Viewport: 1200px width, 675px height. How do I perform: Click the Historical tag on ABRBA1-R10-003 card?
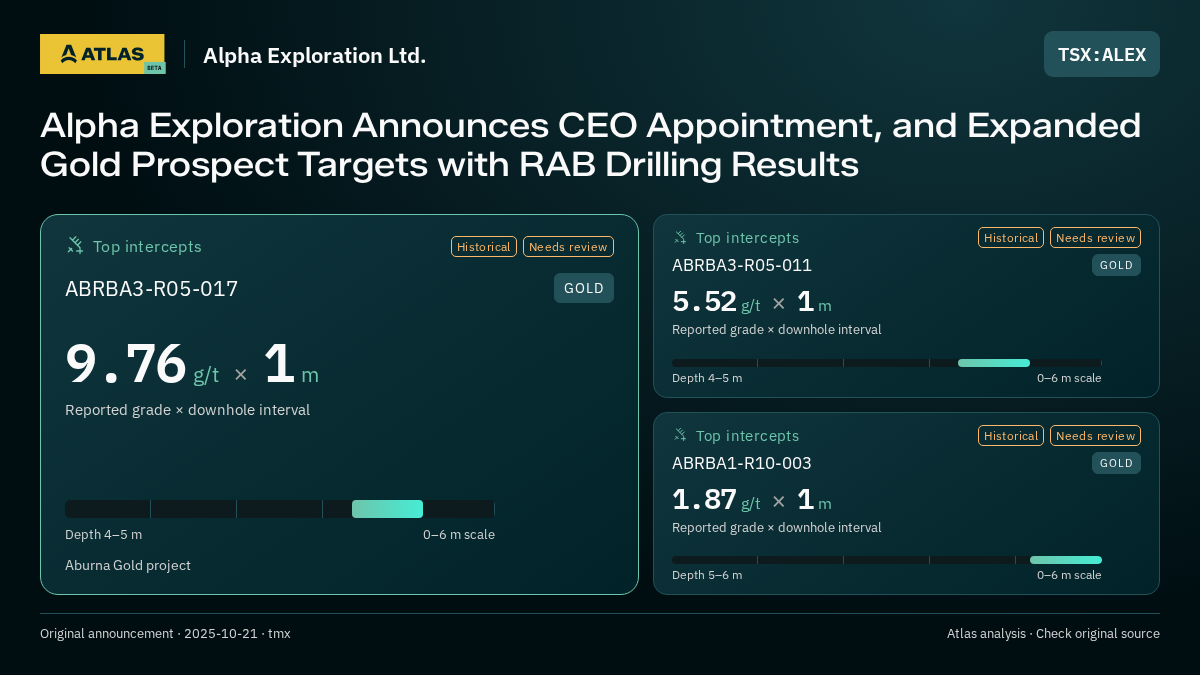pos(1011,435)
